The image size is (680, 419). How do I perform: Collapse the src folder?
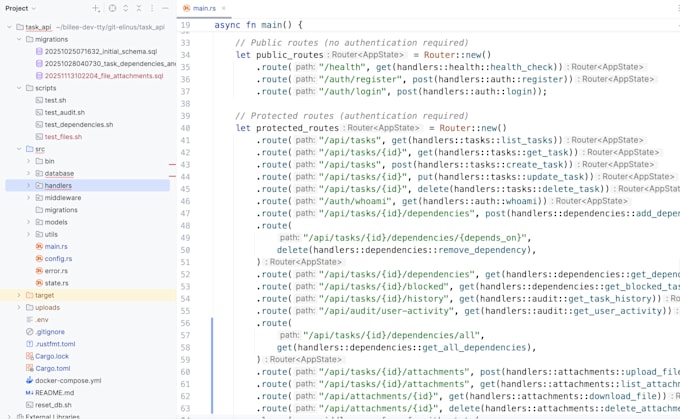coord(19,149)
